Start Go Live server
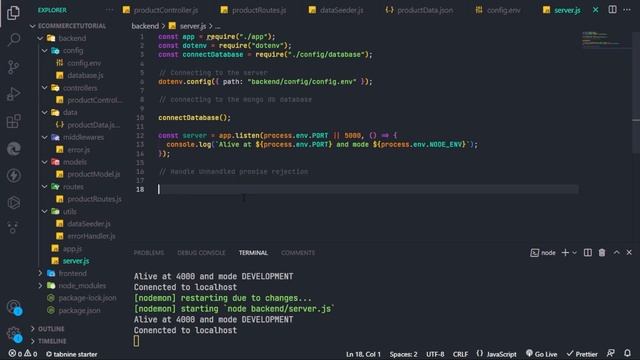Screen dimensions: 640x360 [541, 354]
